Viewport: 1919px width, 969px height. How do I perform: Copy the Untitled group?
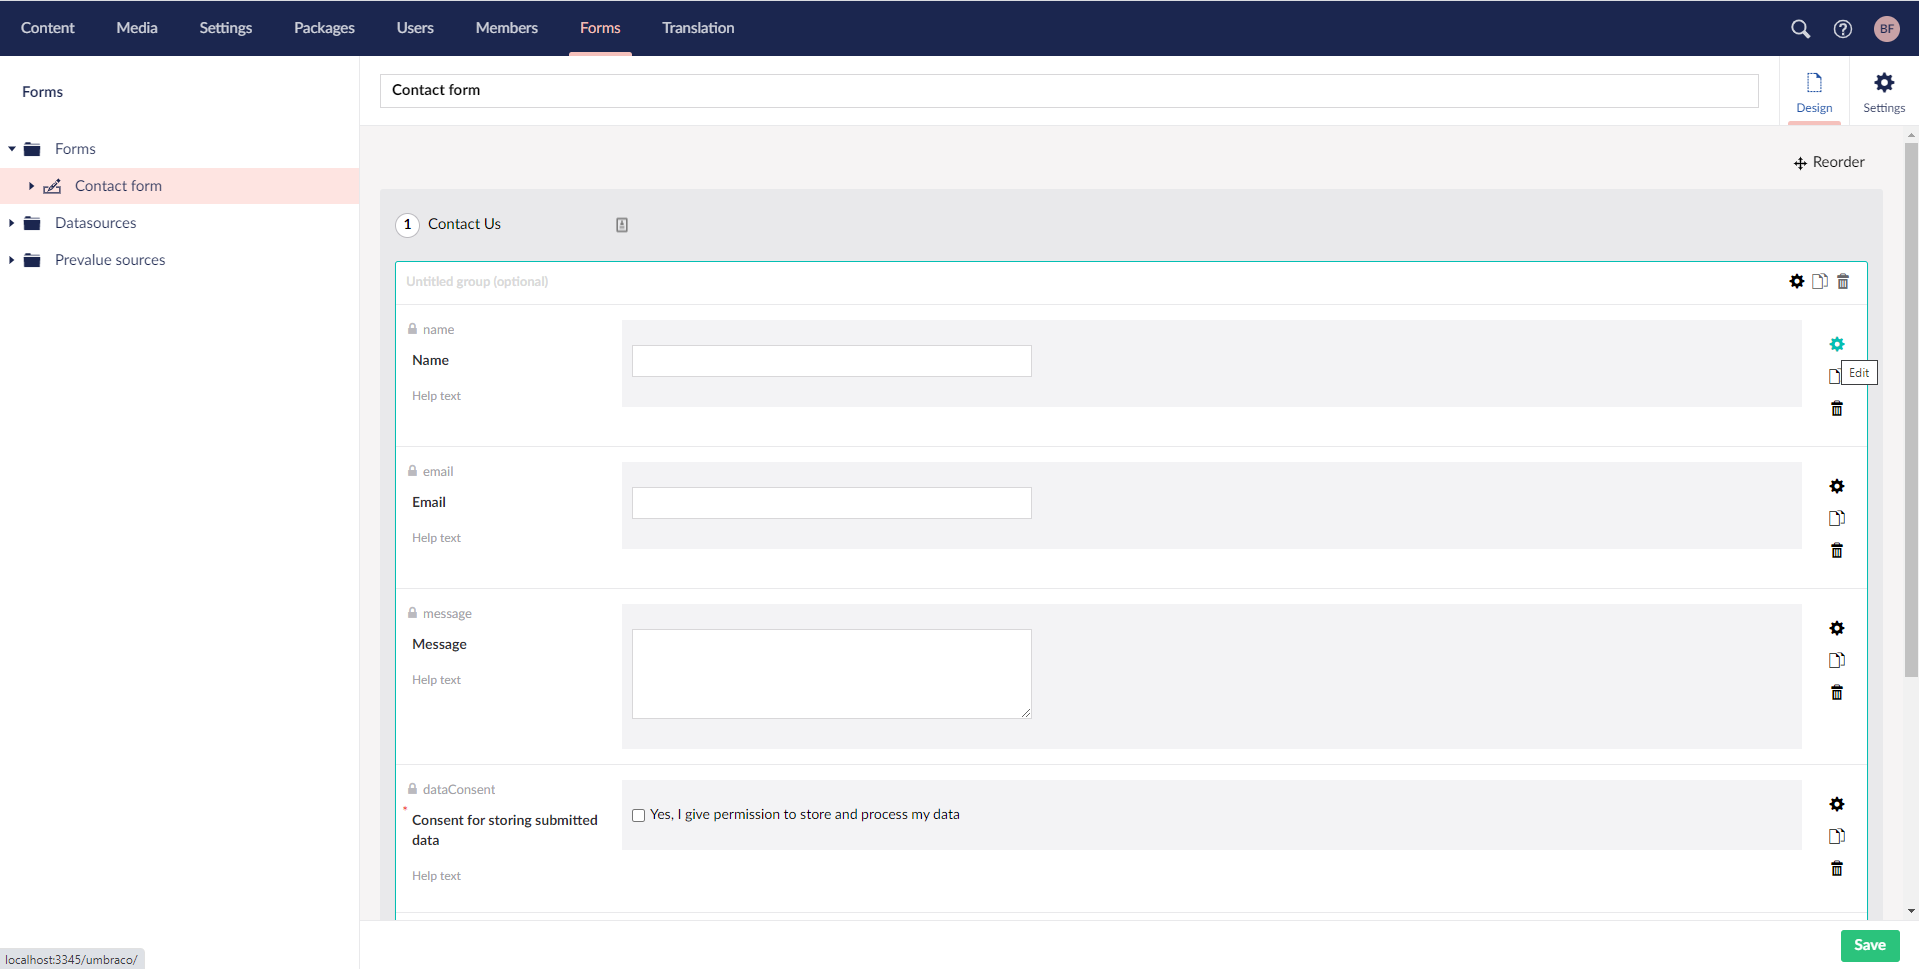(x=1820, y=281)
